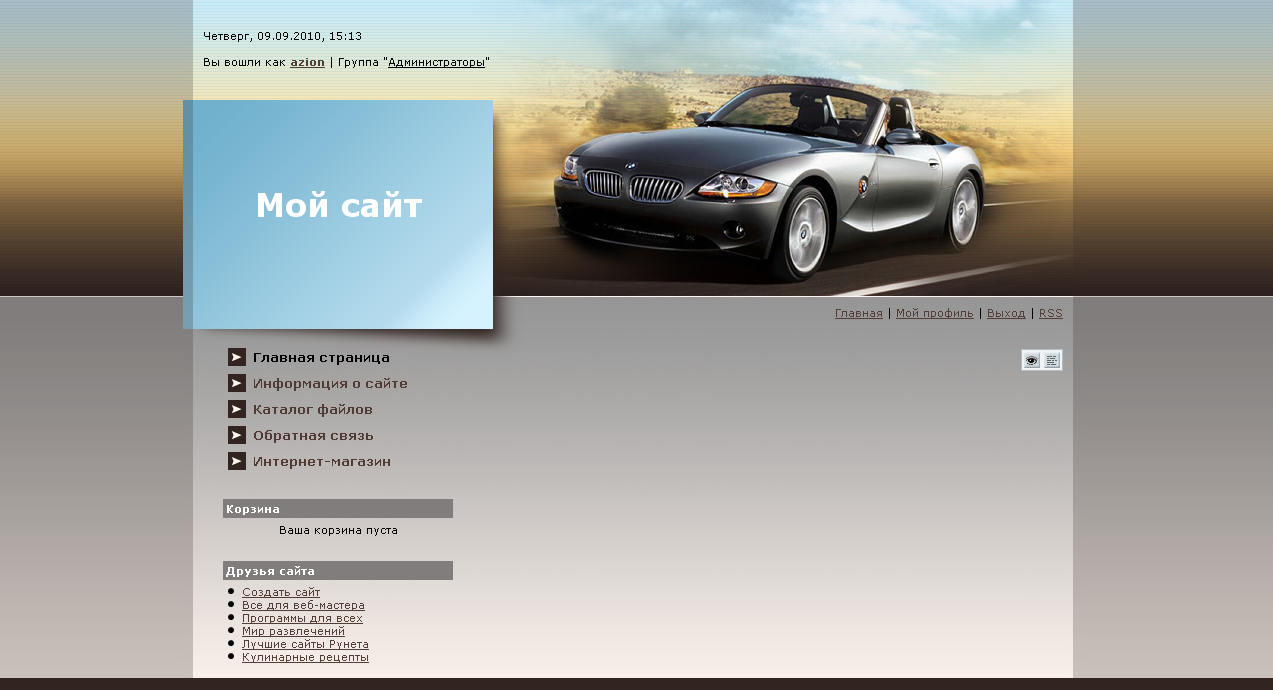Visit the Программы для всех link
This screenshot has height=690, width=1273.
point(302,618)
